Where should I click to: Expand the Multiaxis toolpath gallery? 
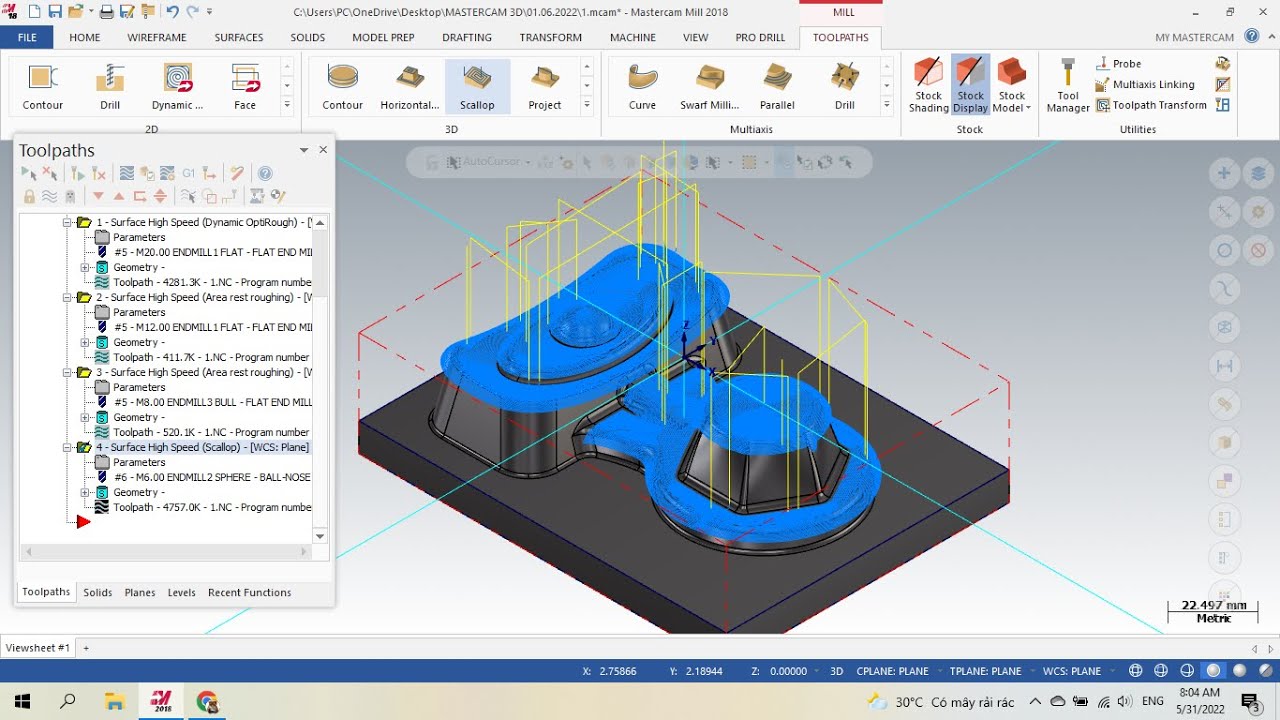point(887,105)
